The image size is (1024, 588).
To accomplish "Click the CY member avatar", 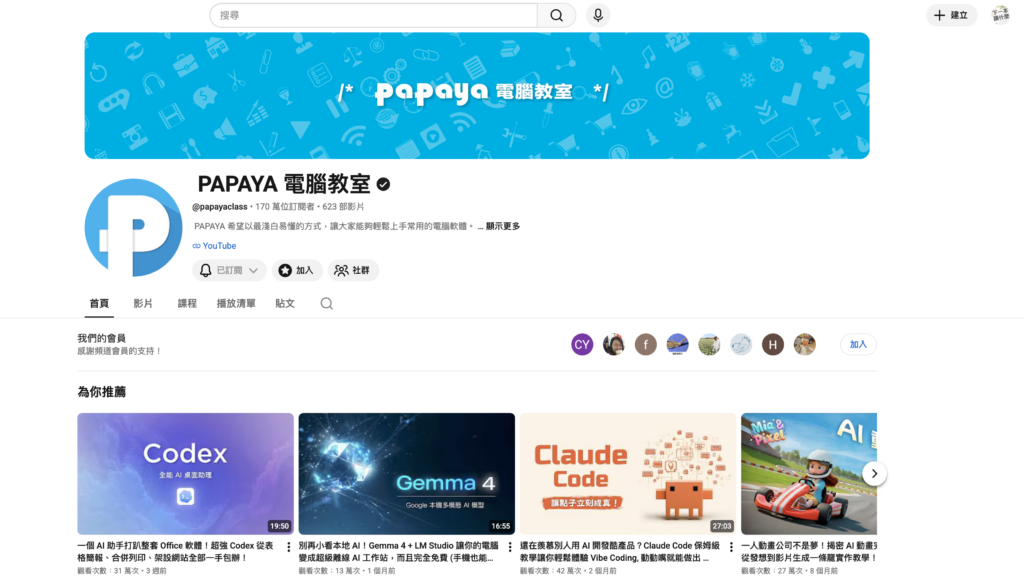I will 582,344.
